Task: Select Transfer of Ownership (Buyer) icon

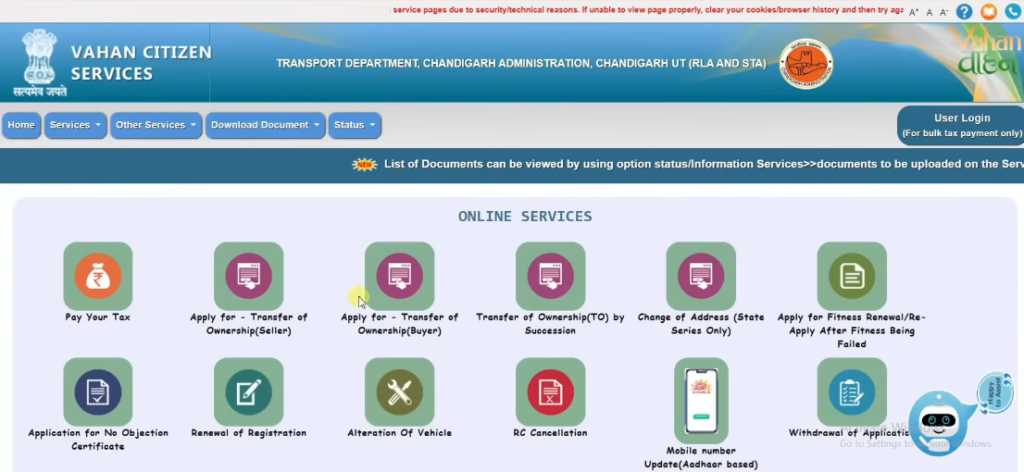Action: coord(399,277)
